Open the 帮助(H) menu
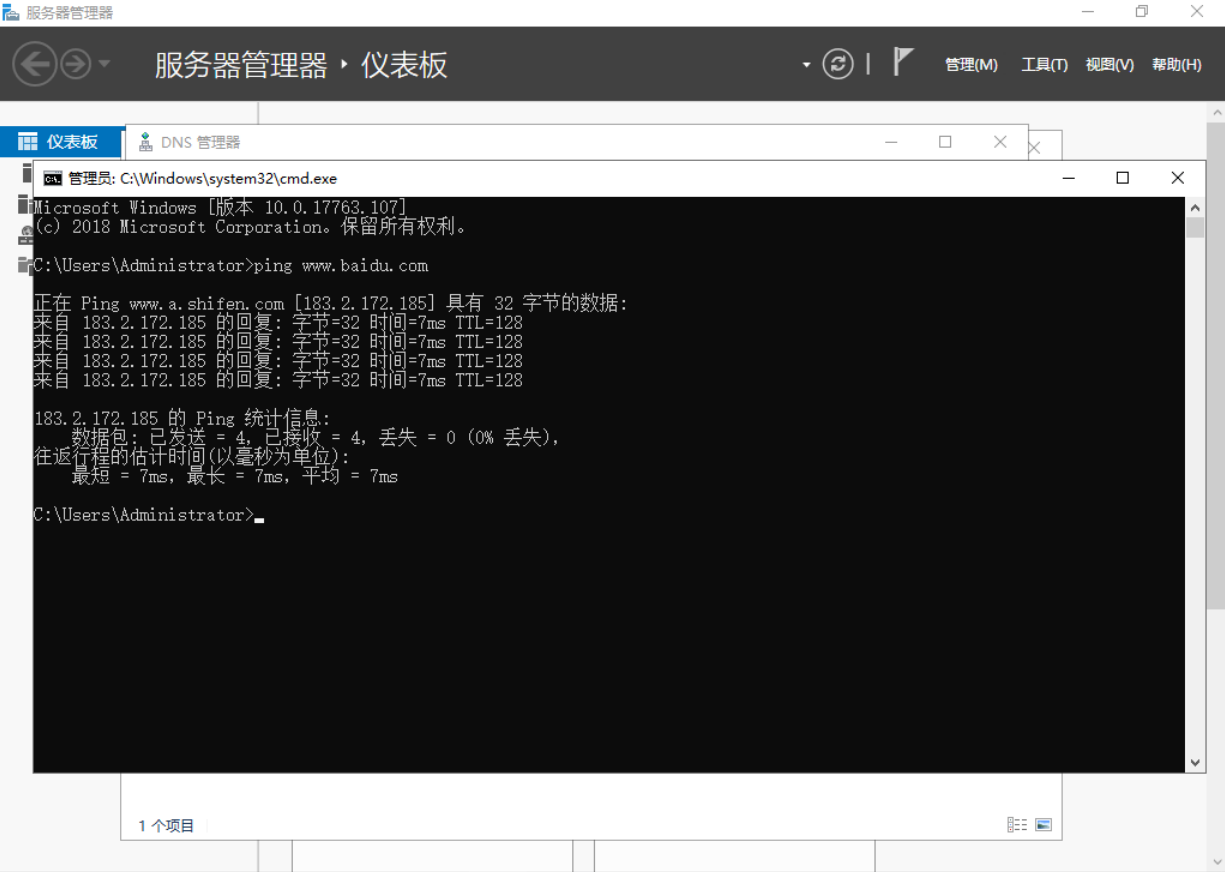 tap(1175, 63)
